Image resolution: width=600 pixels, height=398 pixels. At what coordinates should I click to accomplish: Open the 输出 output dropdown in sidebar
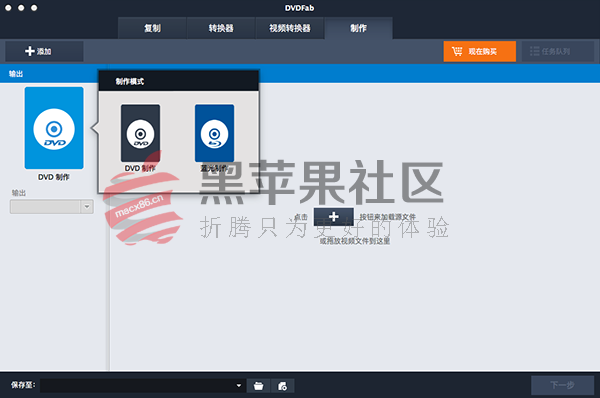point(52,207)
